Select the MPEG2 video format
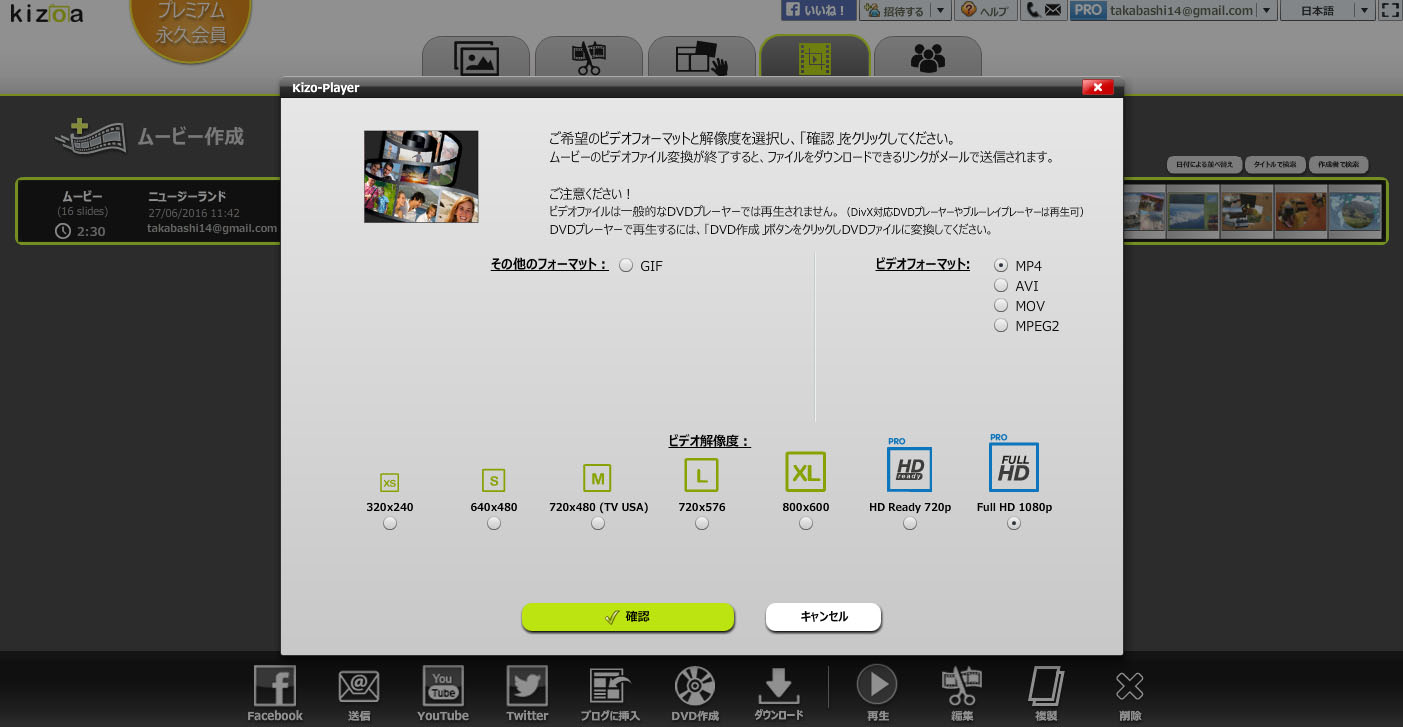The width and height of the screenshot is (1403, 727). pos(1001,326)
